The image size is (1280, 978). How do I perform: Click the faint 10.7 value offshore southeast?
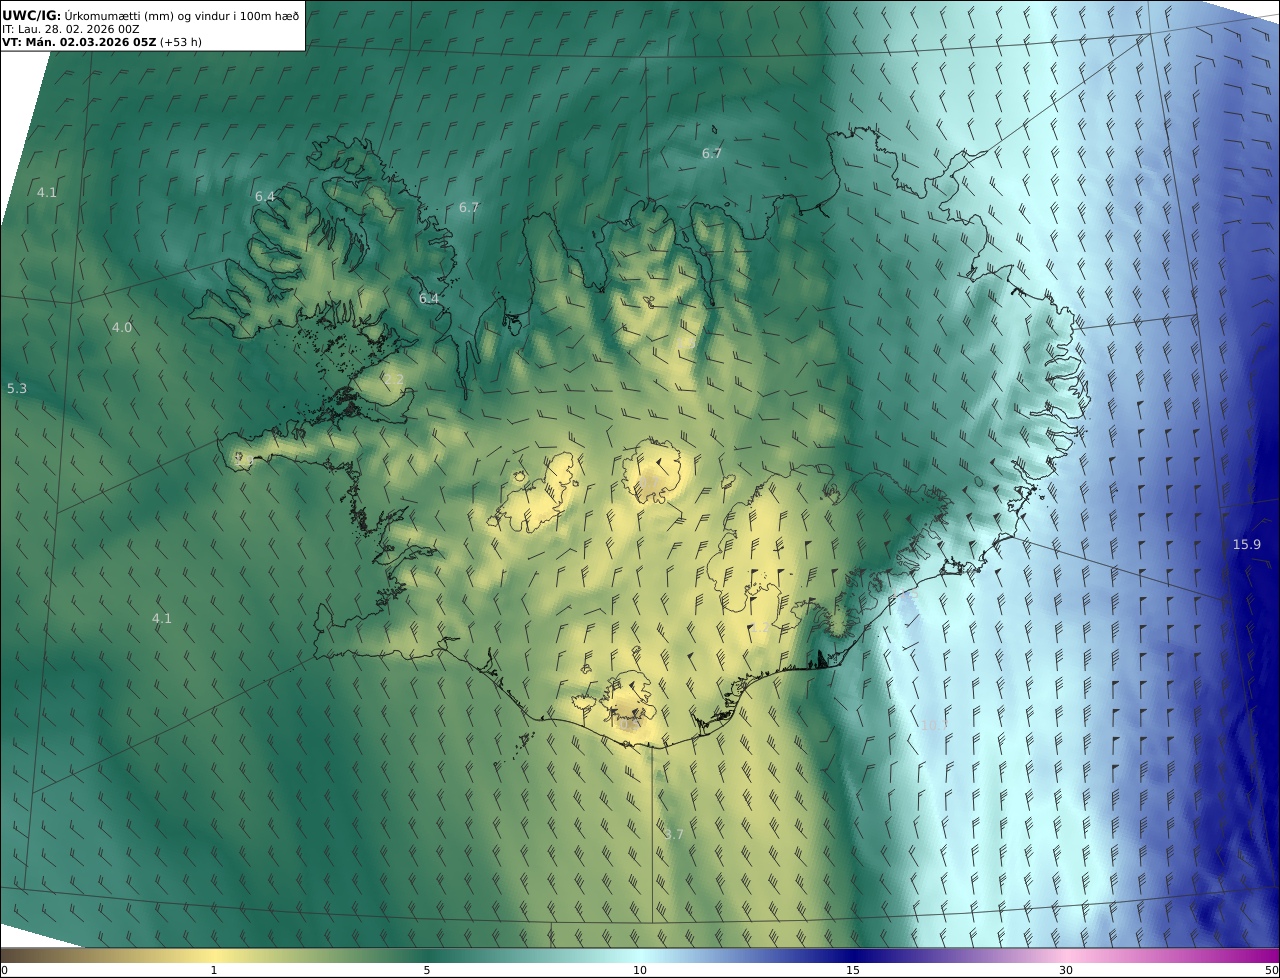point(935,725)
